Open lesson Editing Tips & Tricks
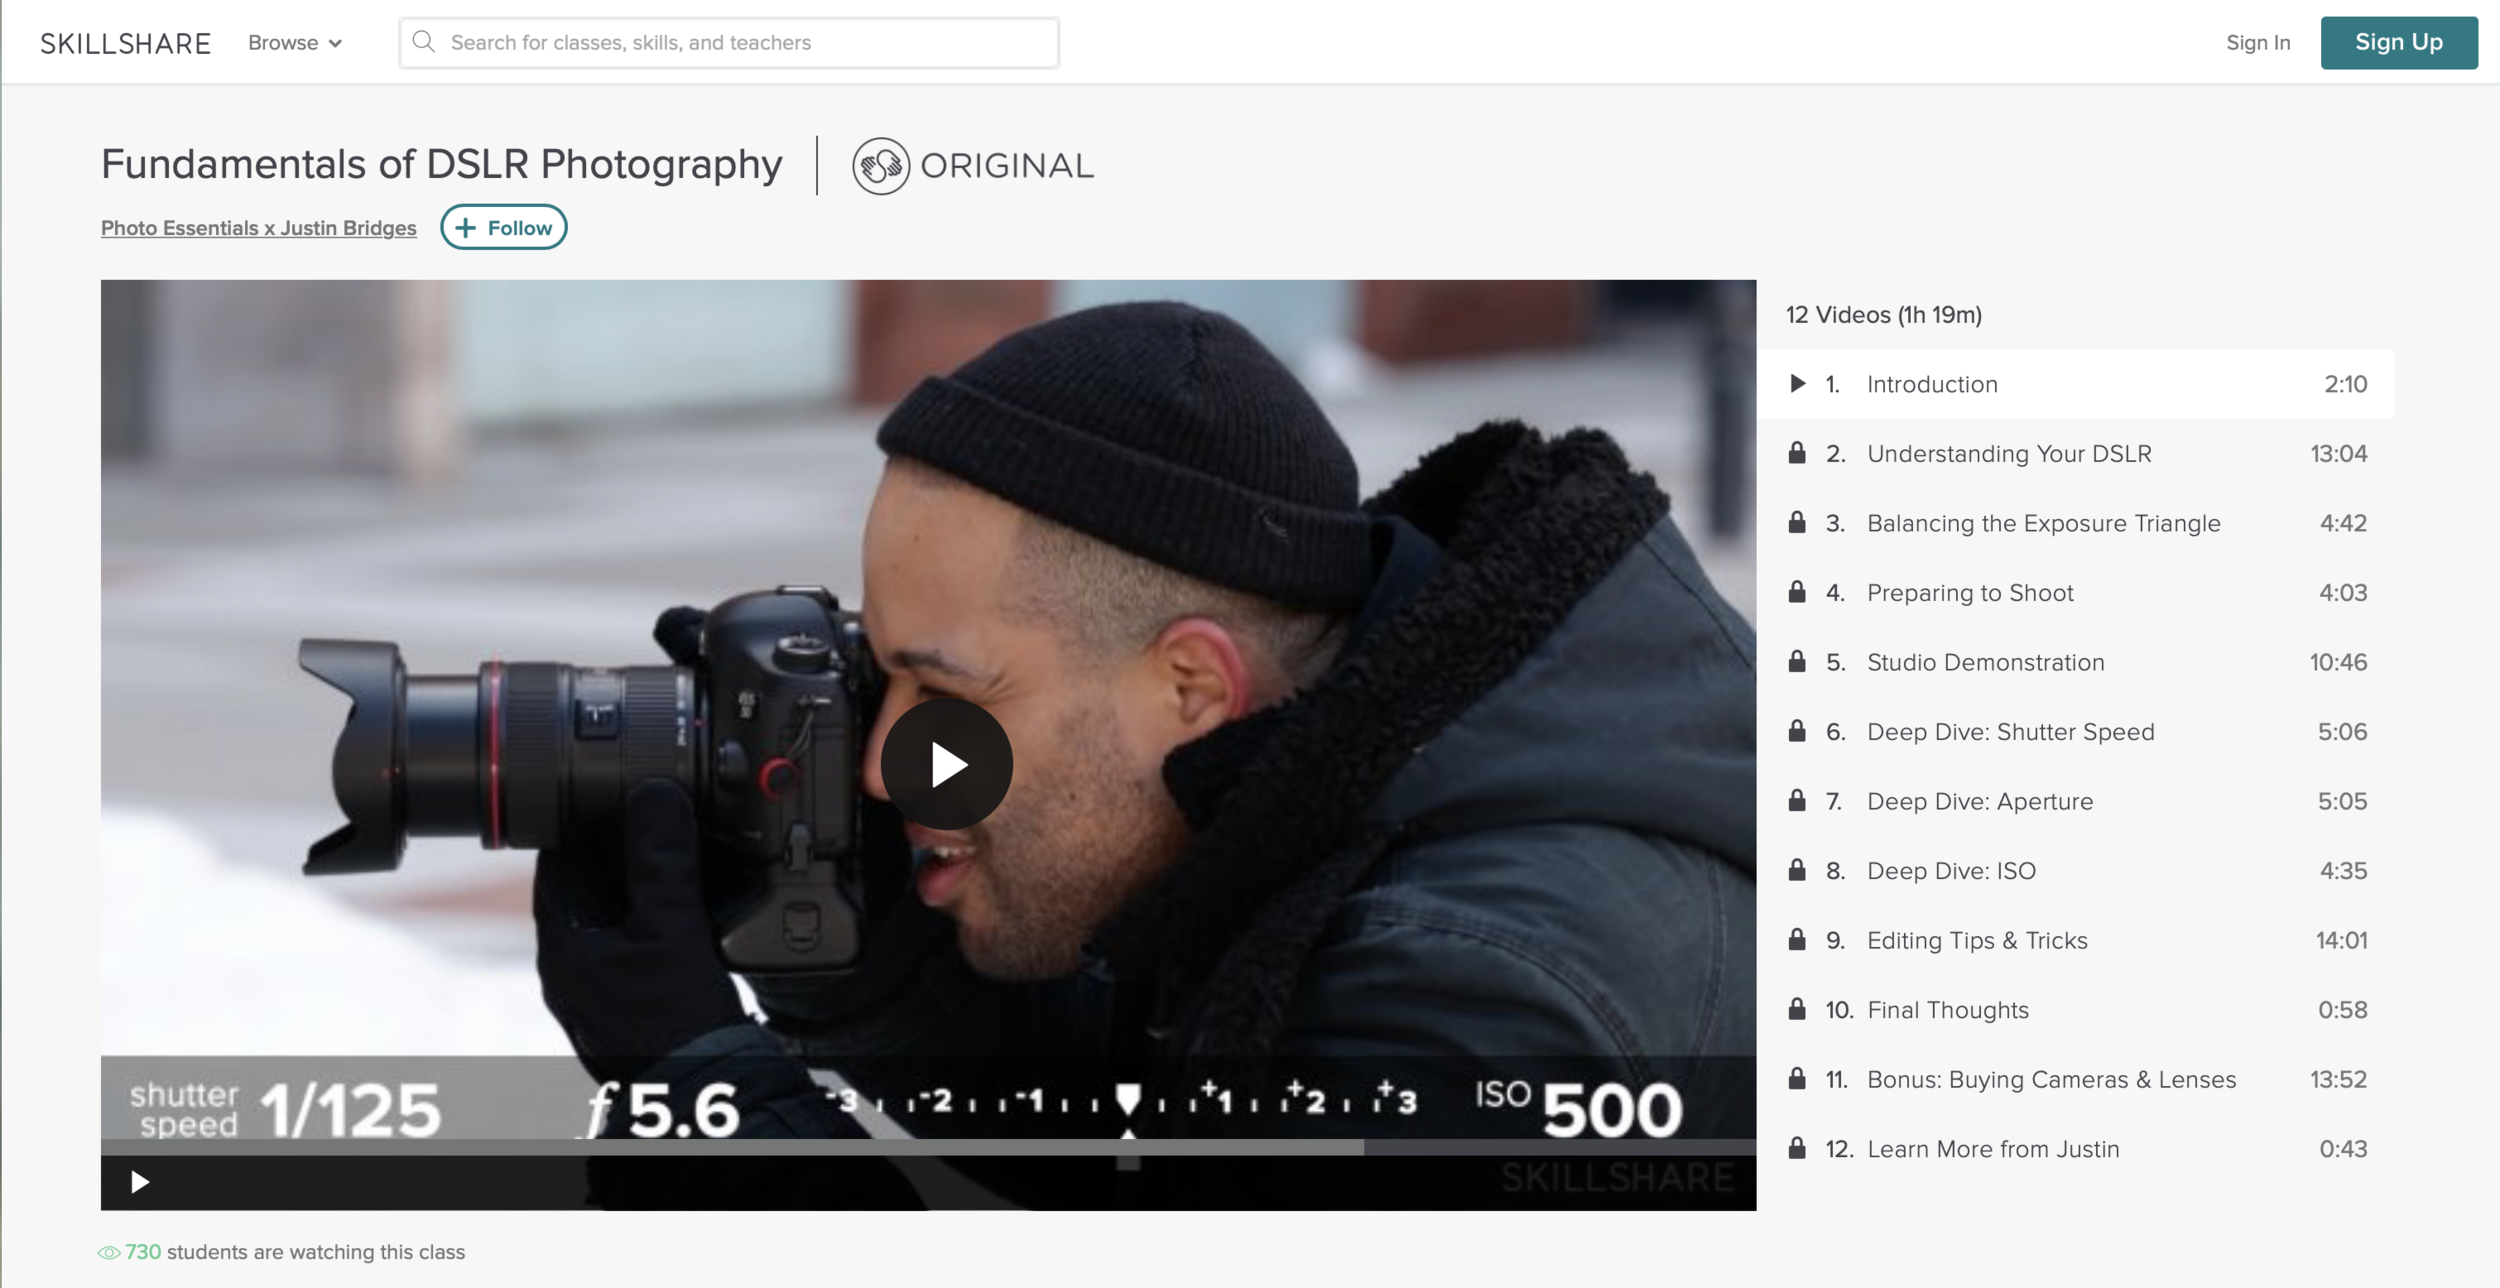Viewport: 2500px width, 1288px height. coord(2075,940)
